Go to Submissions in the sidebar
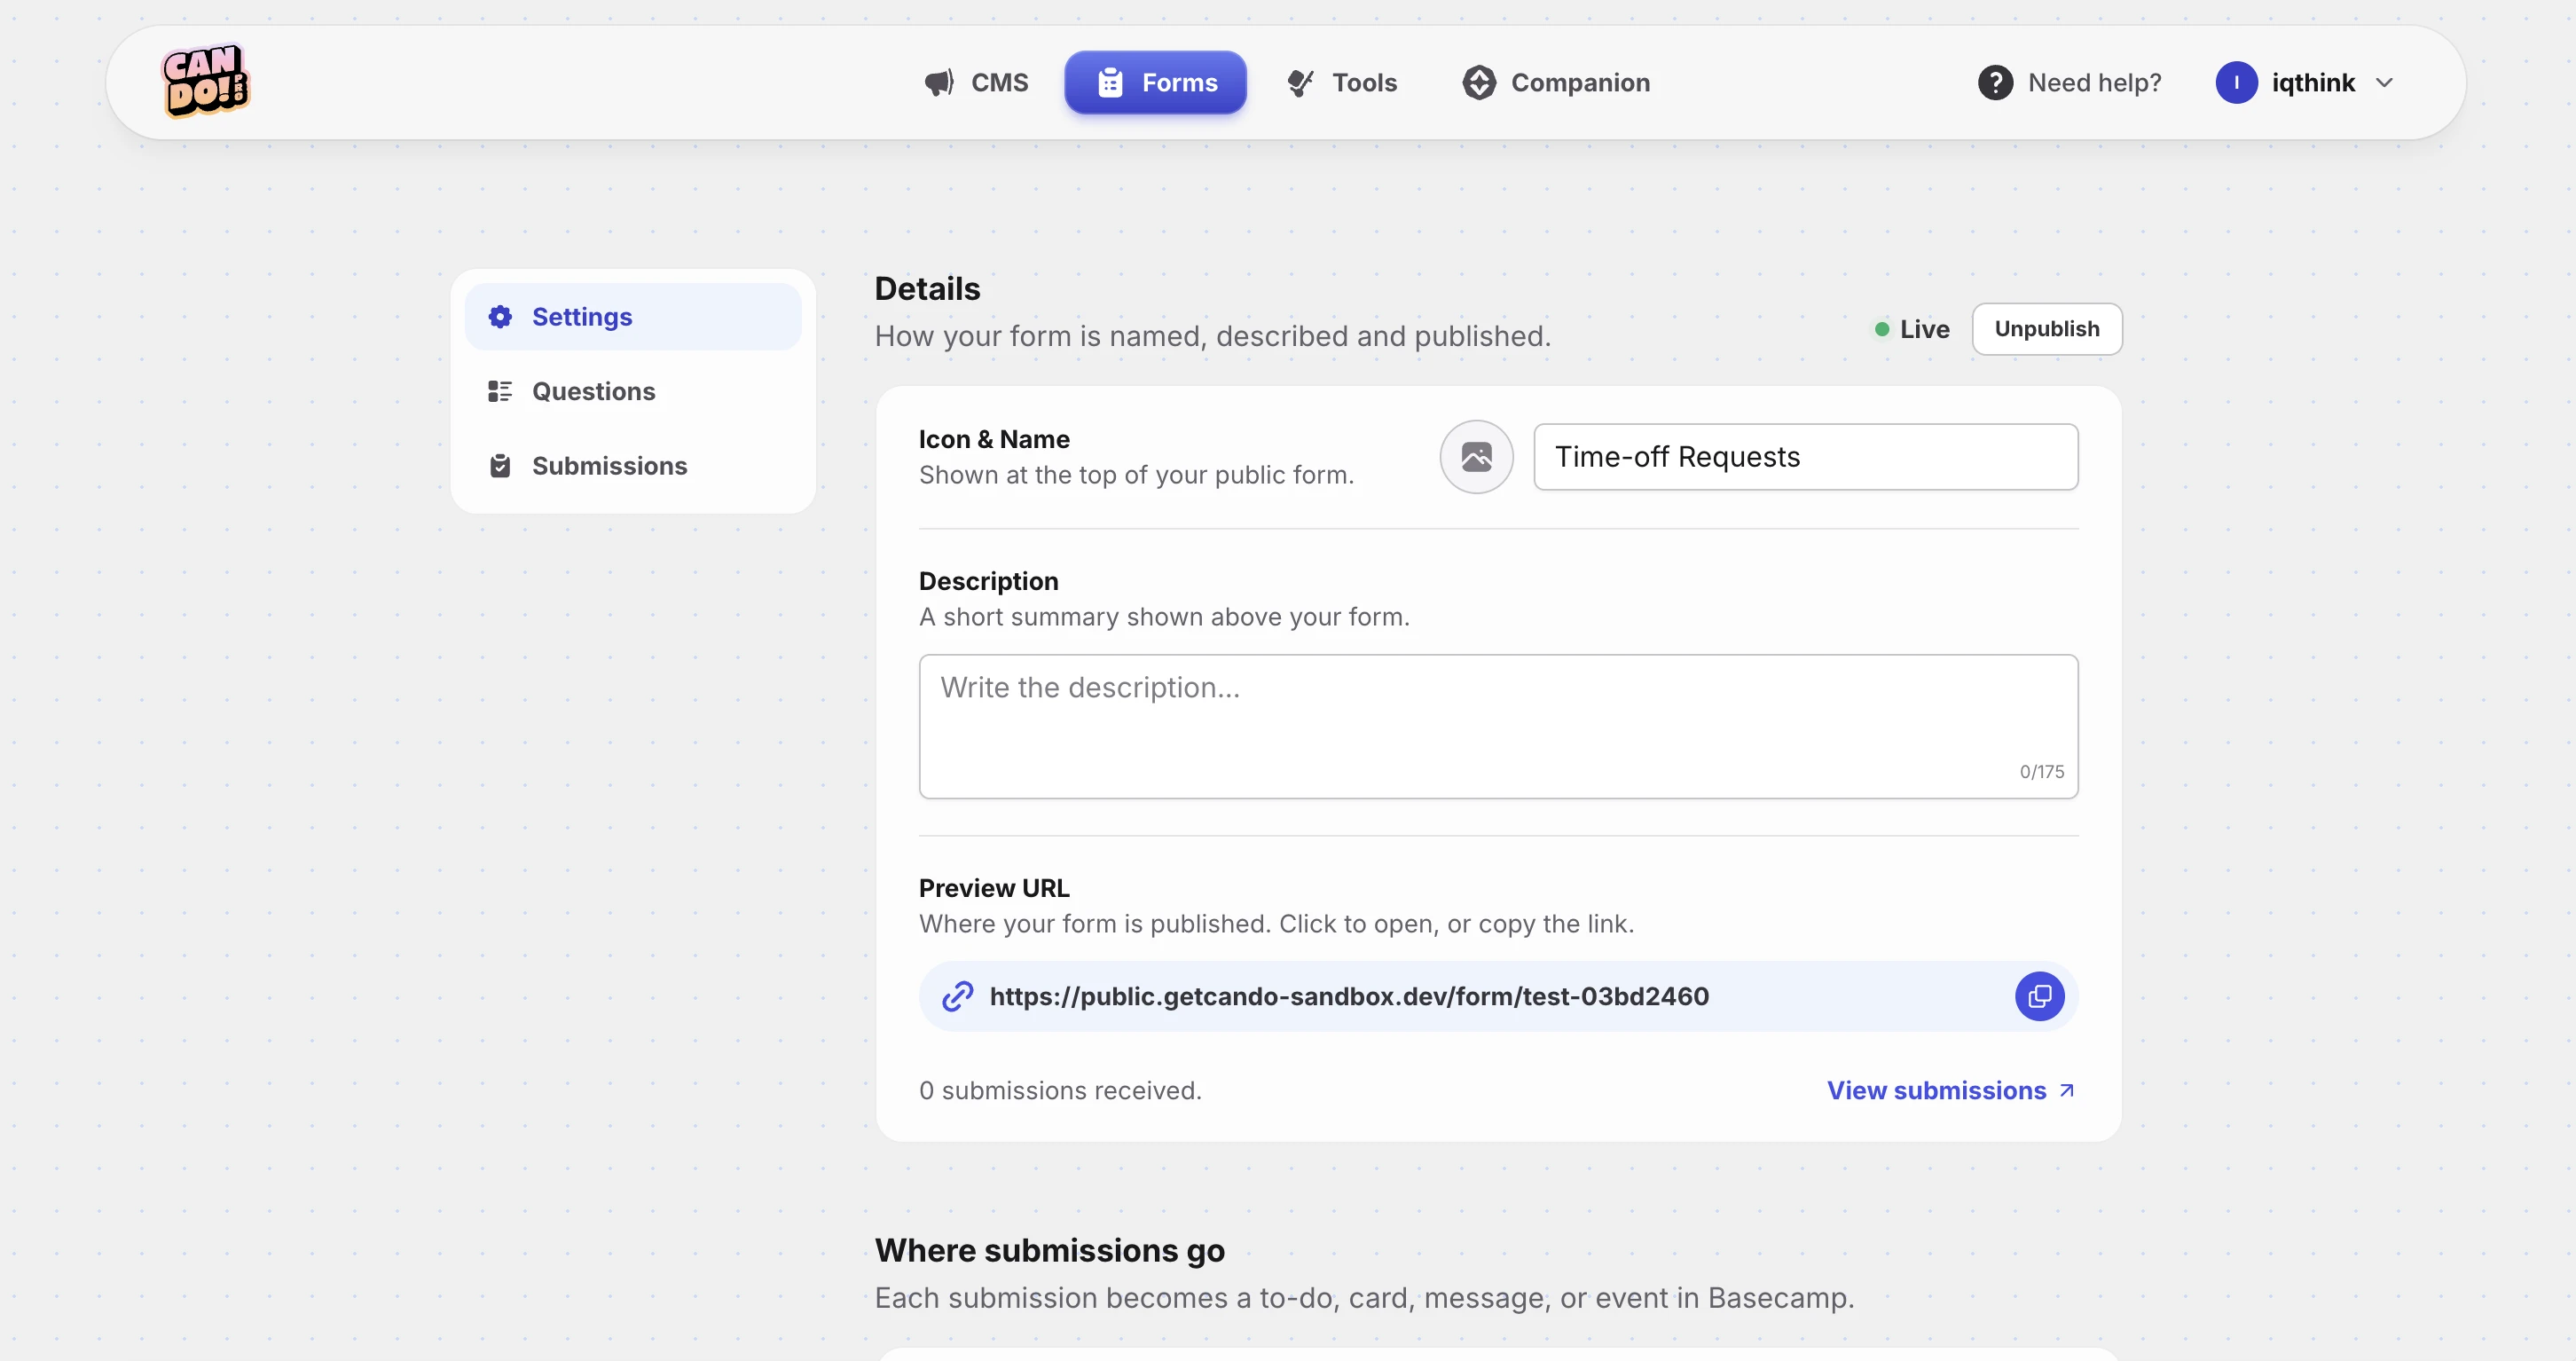 tap(633, 466)
